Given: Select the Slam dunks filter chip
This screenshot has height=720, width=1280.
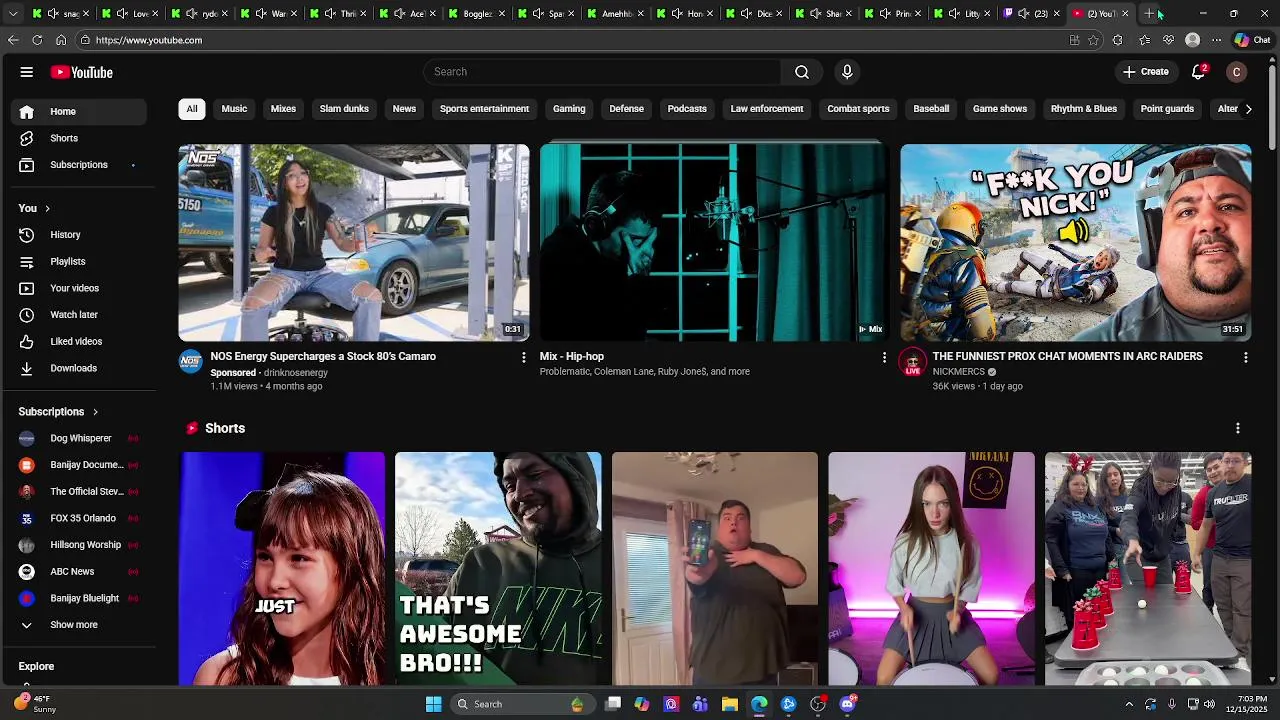Looking at the screenshot, I should tap(344, 109).
